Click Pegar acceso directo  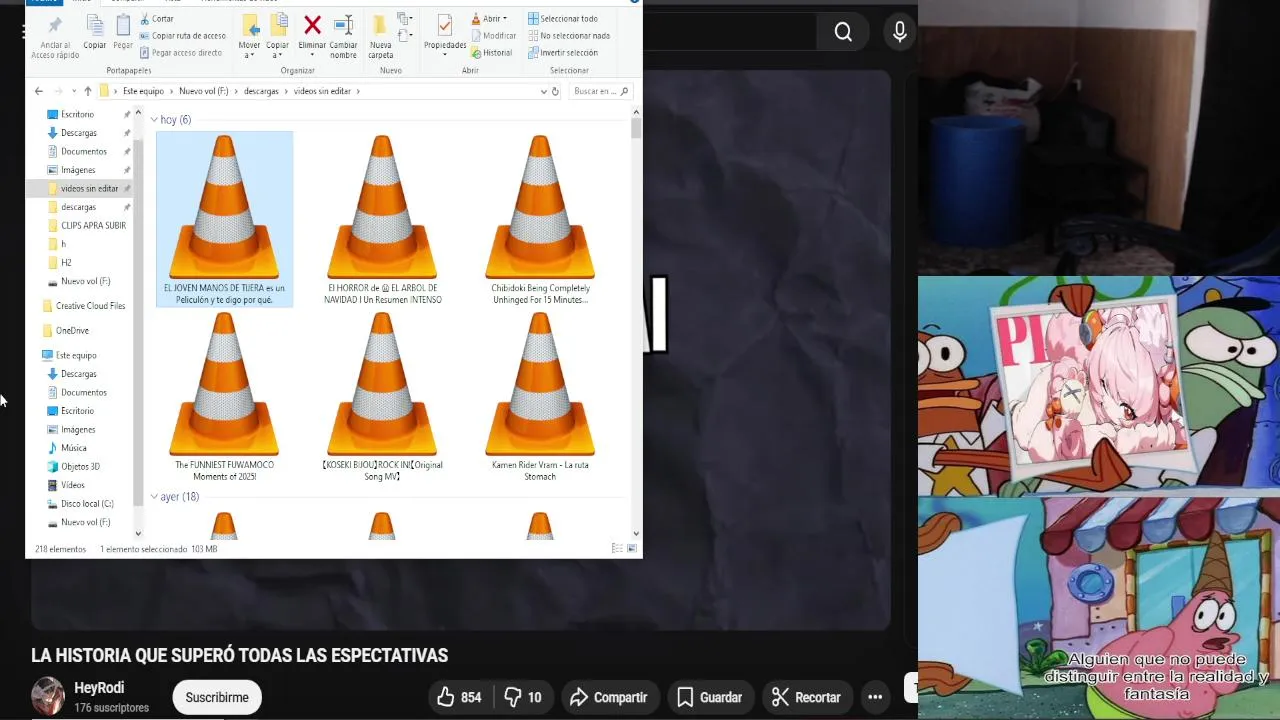180,53
